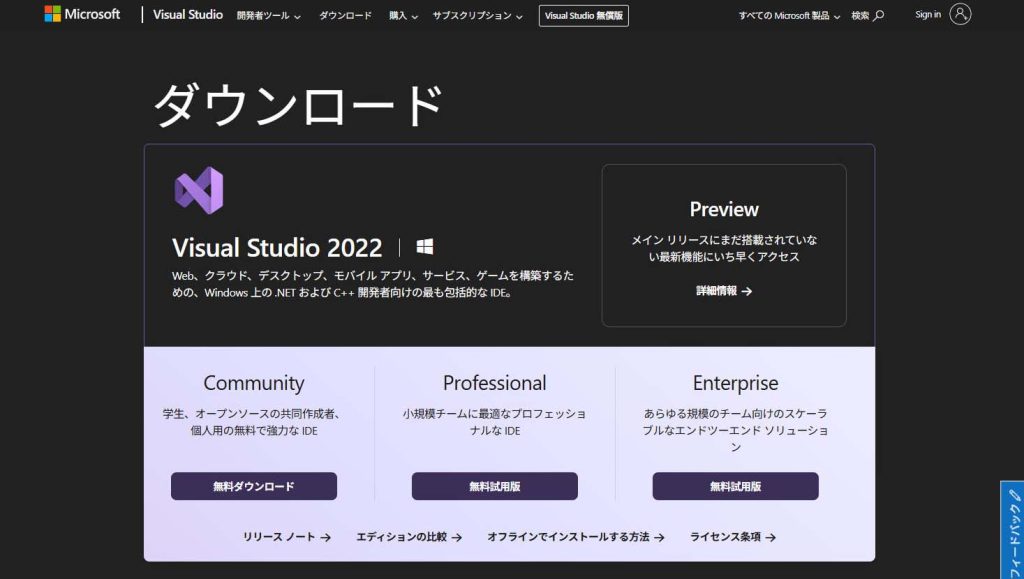Open the エディションの比較 link
The width and height of the screenshot is (1024, 579).
coord(409,537)
